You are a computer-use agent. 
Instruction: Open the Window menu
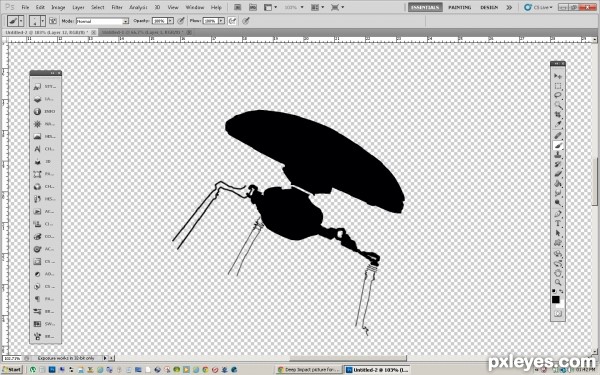tap(195, 7)
